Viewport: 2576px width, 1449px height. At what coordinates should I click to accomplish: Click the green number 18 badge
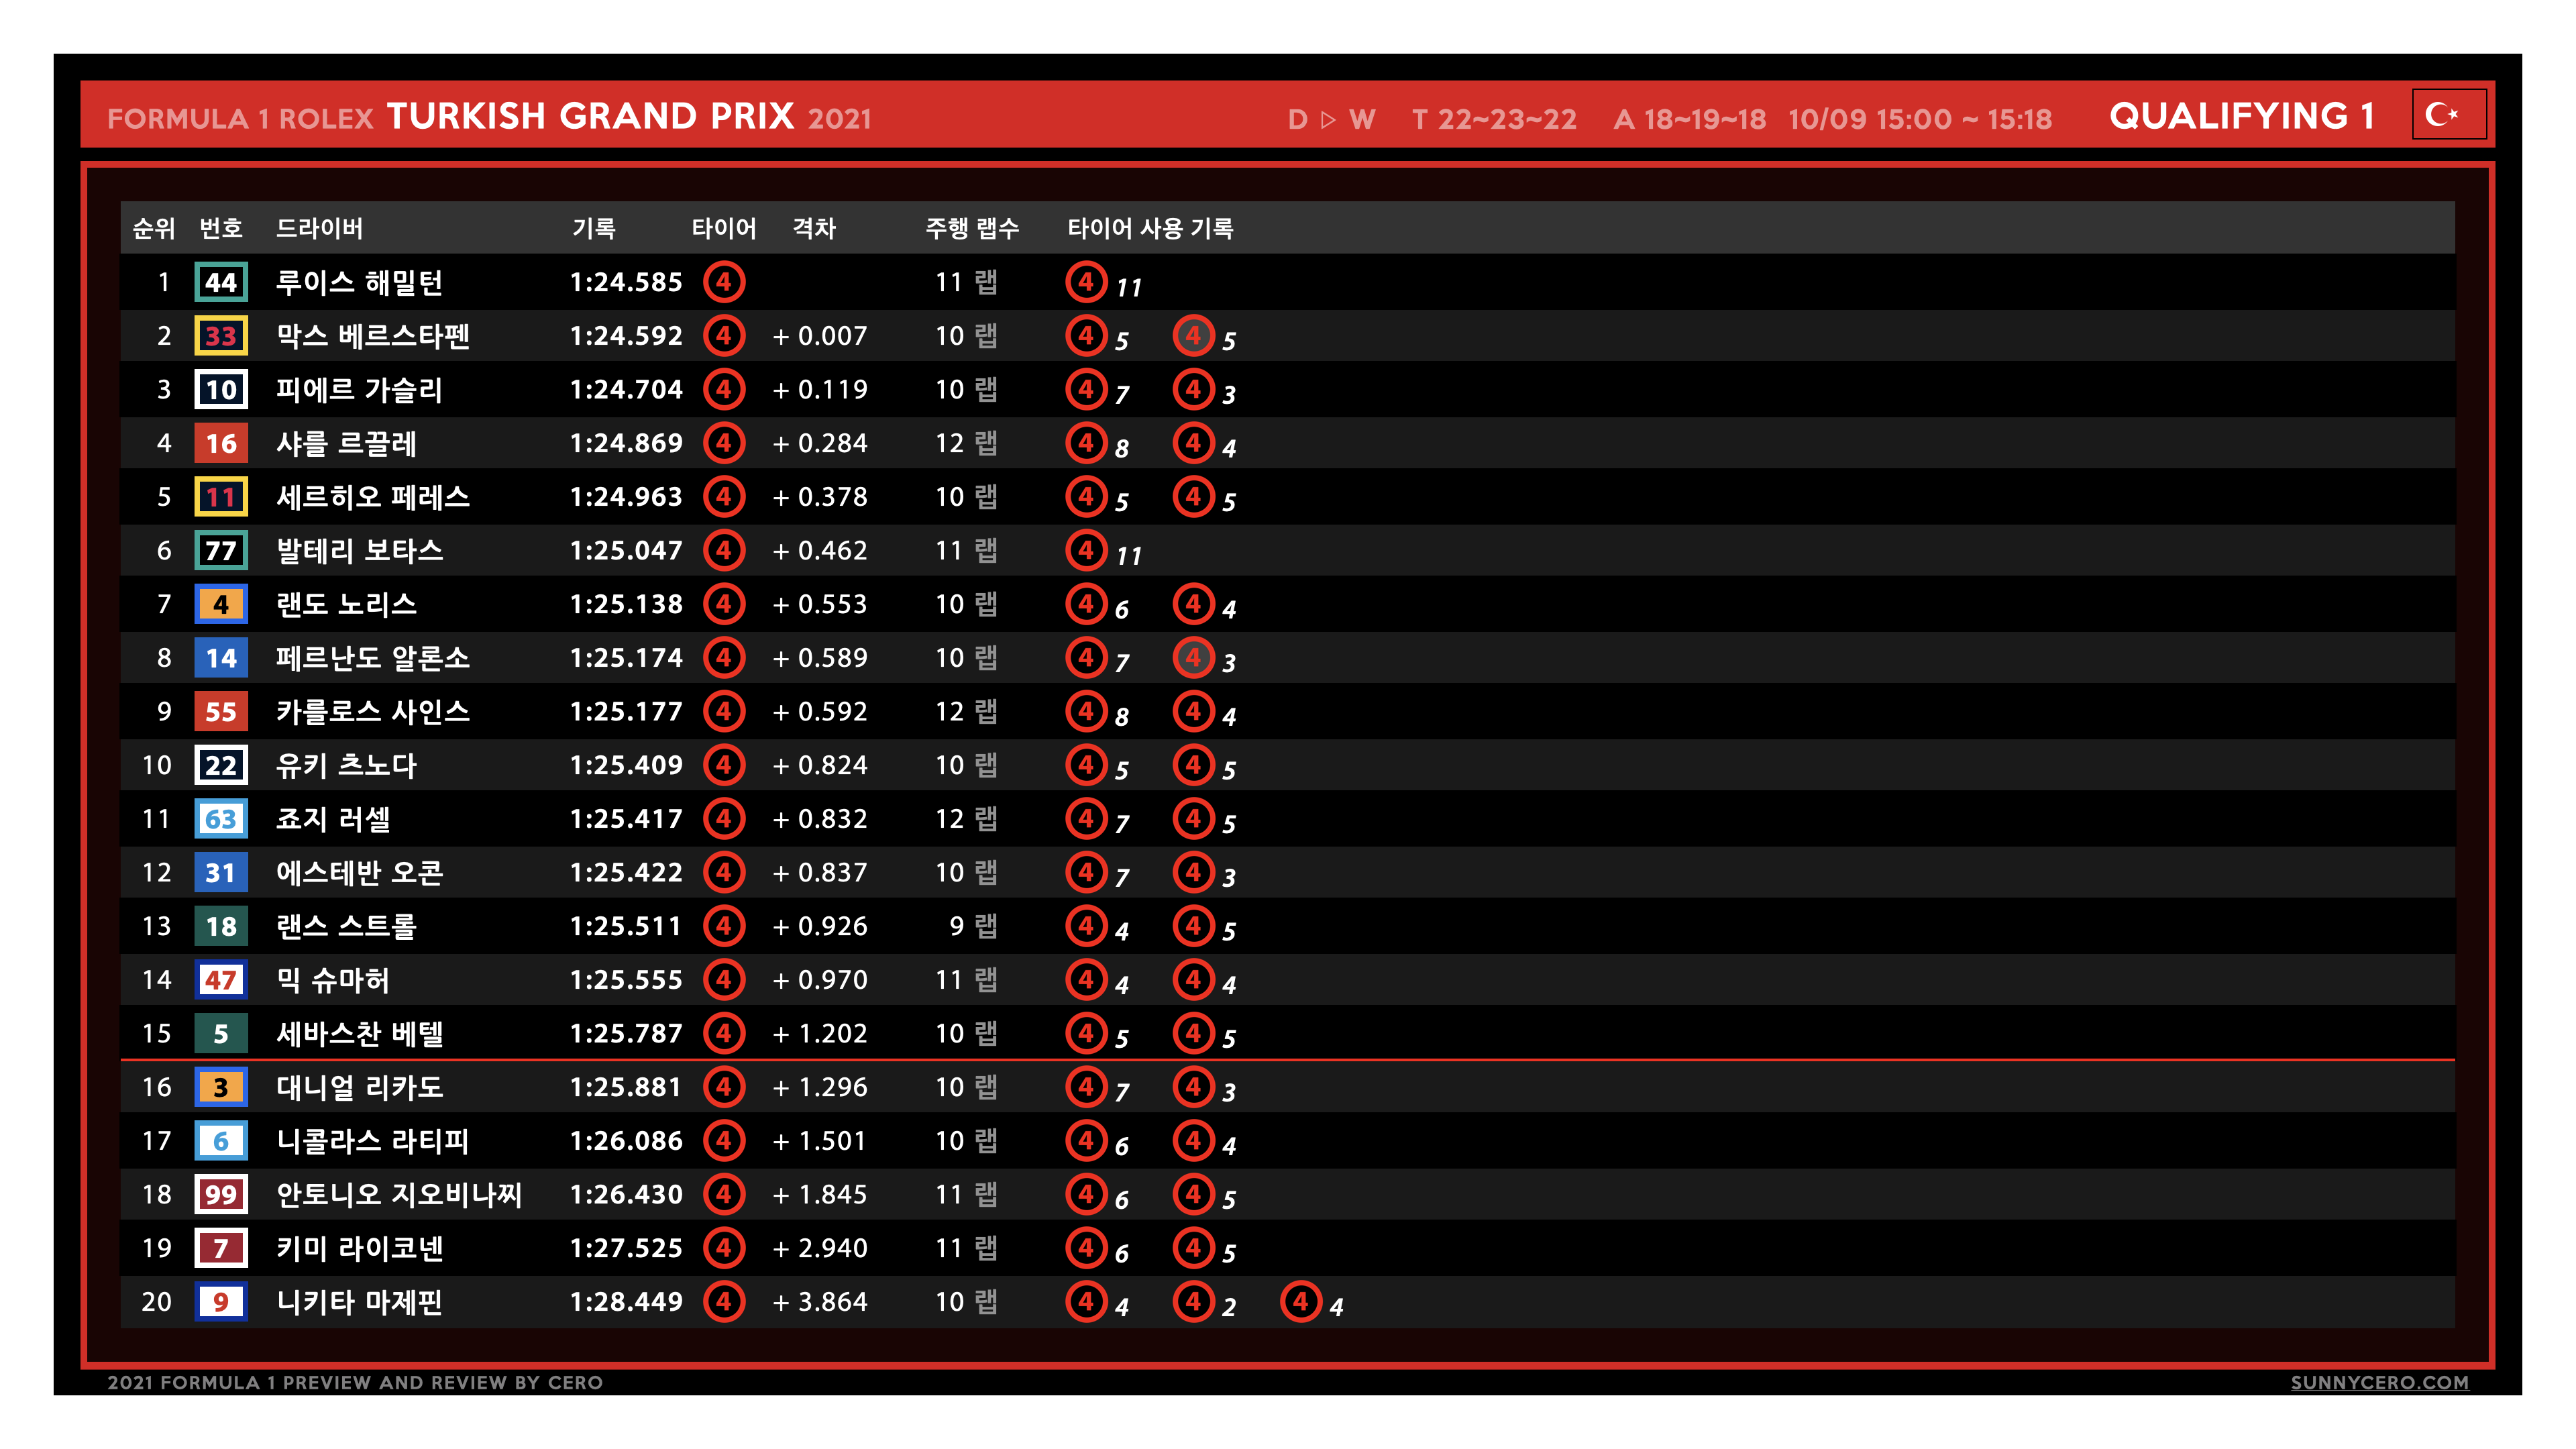click(221, 926)
